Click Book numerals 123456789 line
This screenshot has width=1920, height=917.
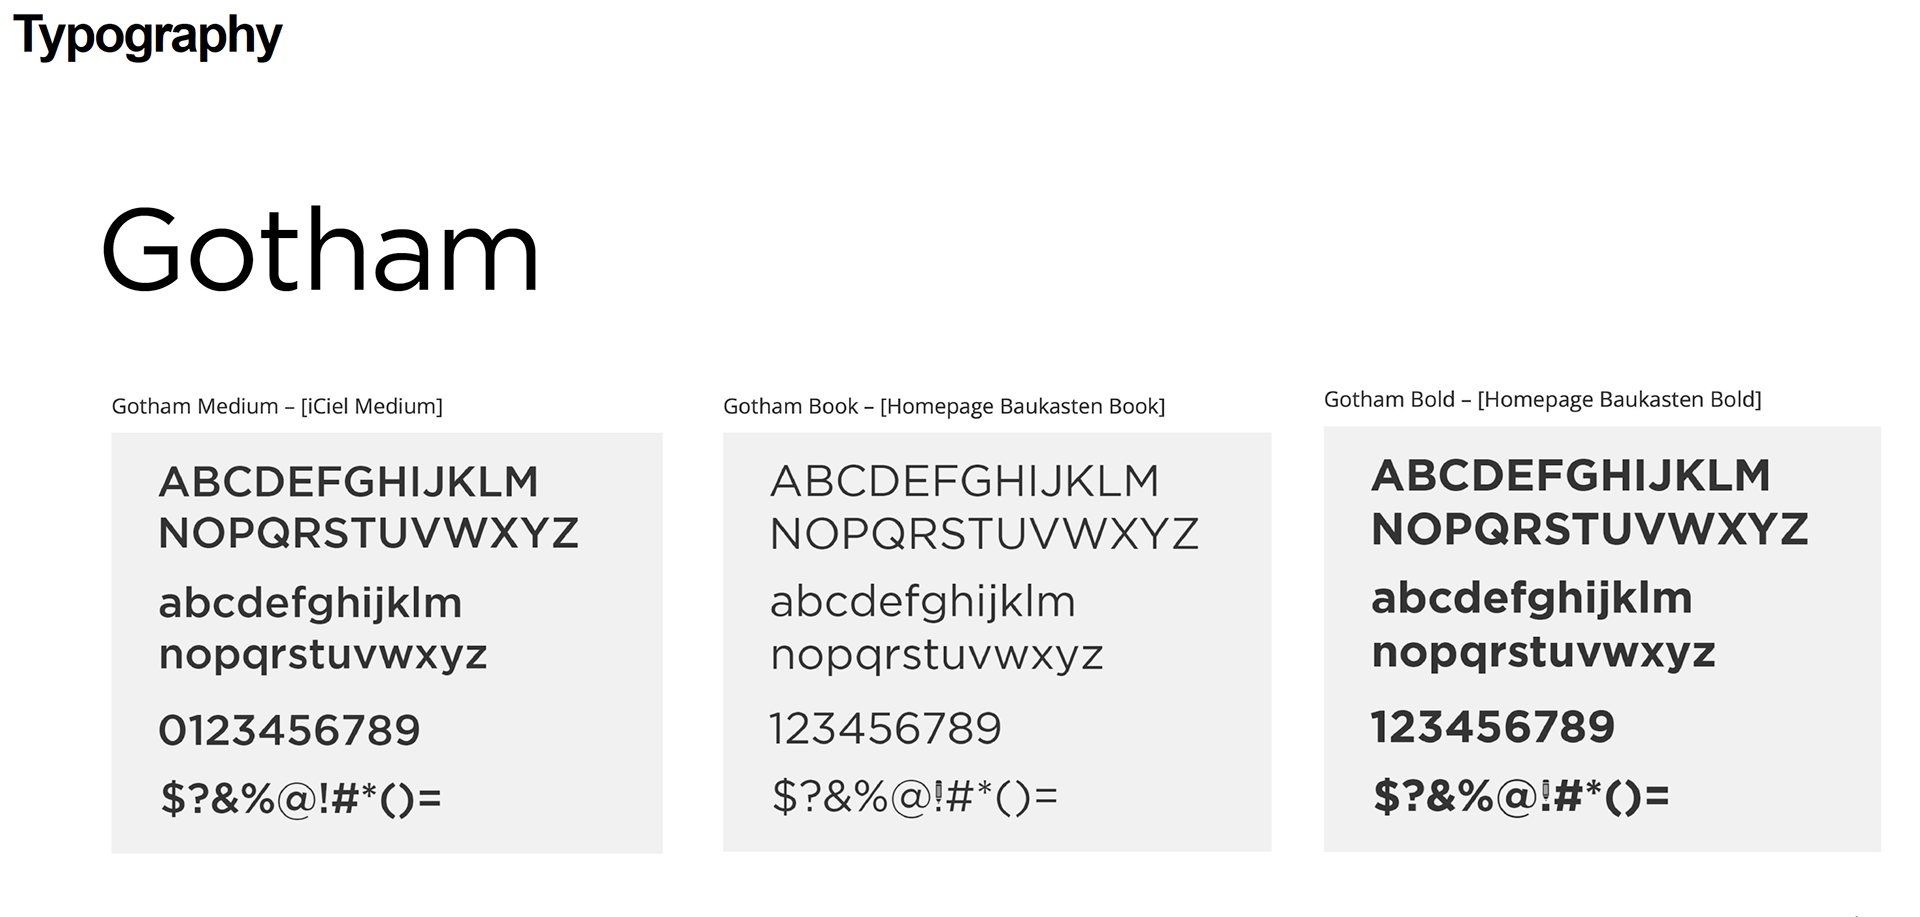click(885, 728)
